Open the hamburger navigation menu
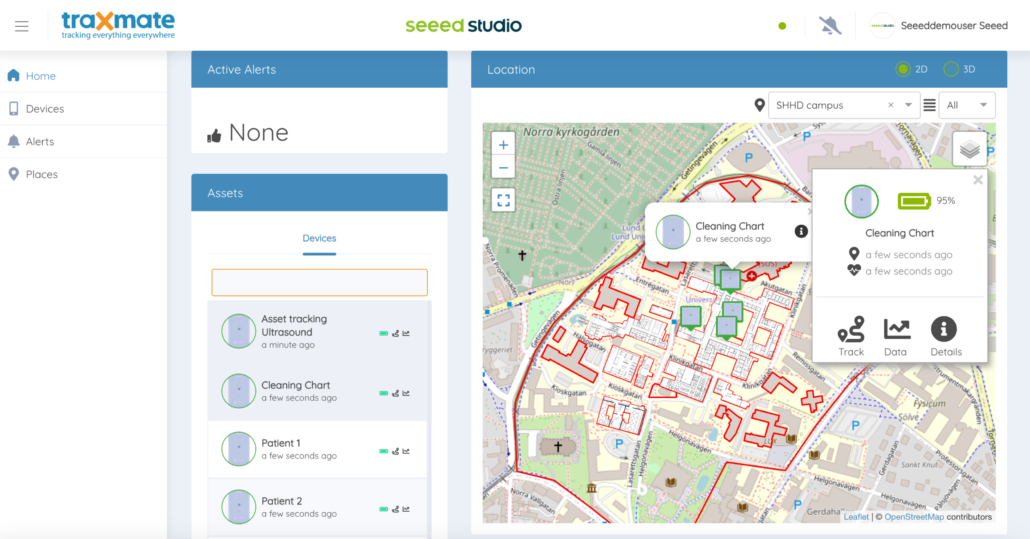The image size is (1030, 539). coord(22,26)
